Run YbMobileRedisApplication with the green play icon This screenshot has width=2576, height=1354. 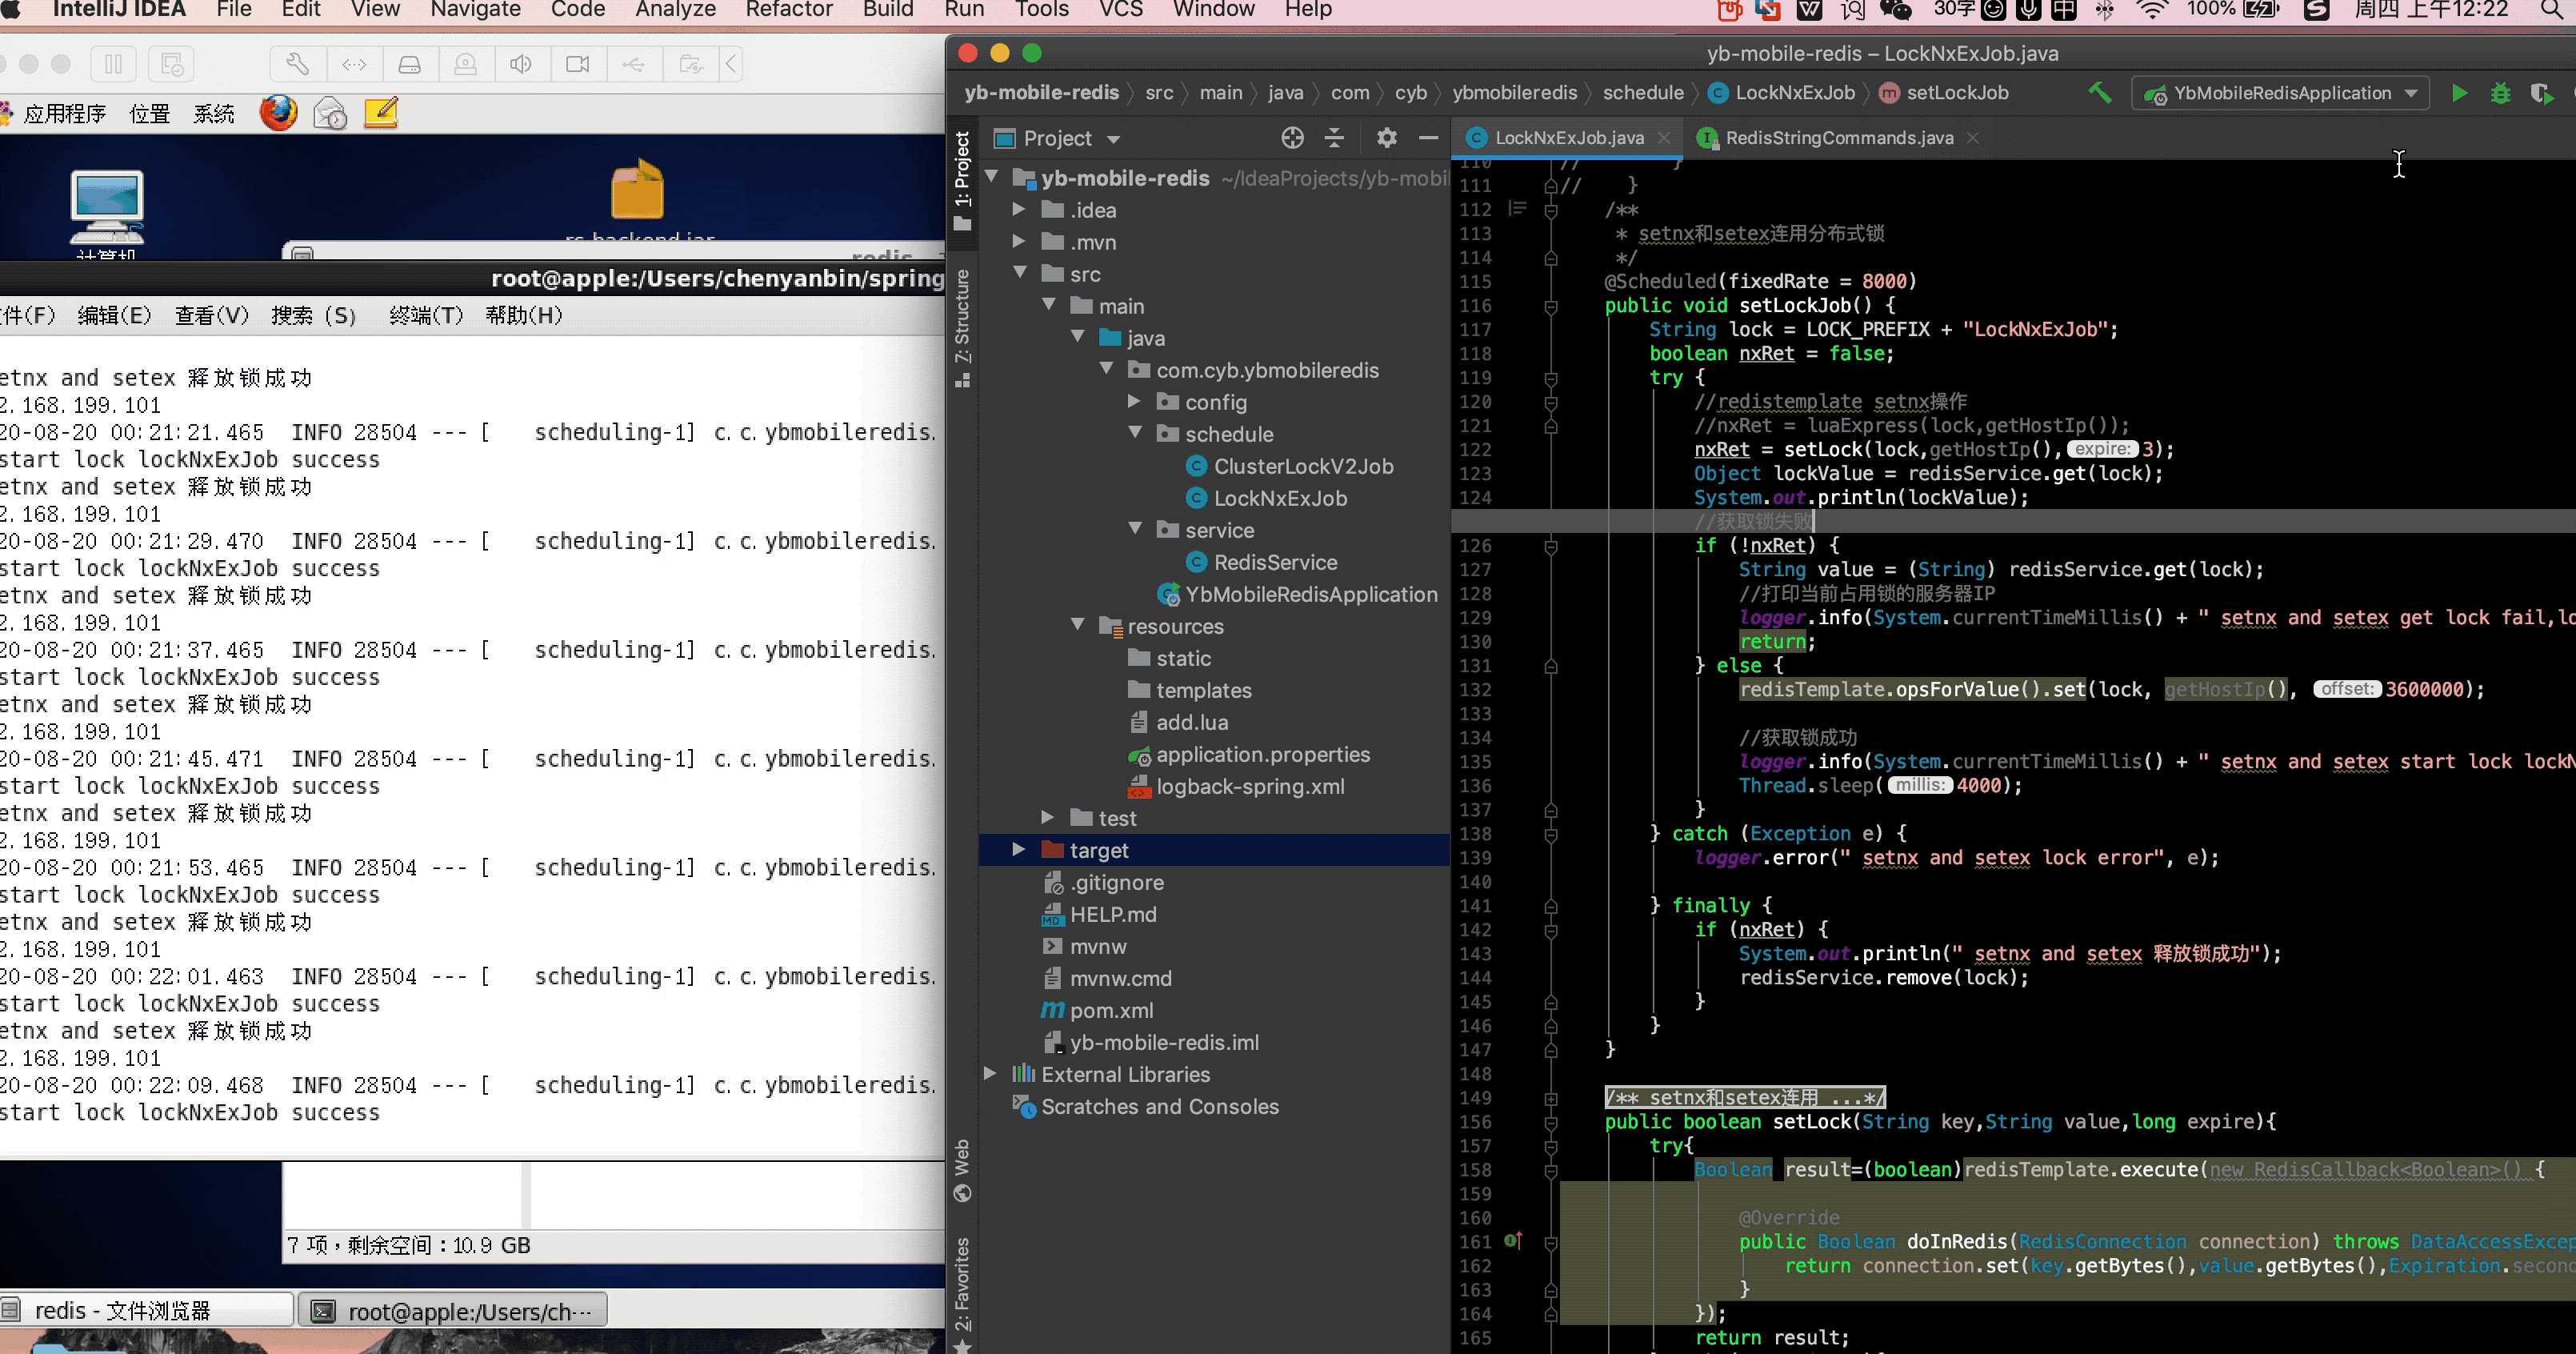click(2459, 93)
